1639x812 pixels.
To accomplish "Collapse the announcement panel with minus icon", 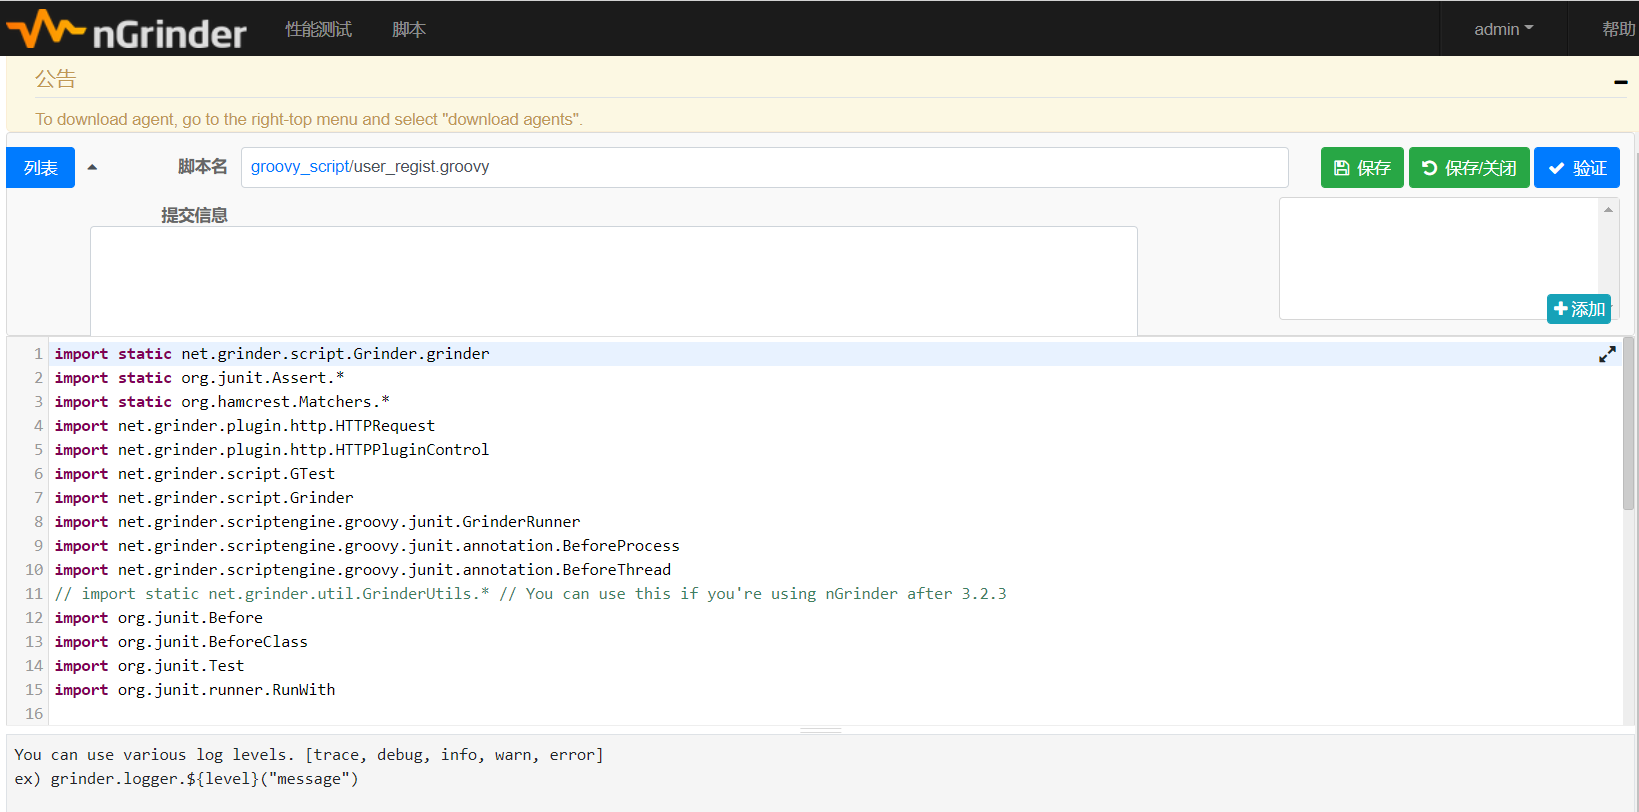I will point(1620,82).
